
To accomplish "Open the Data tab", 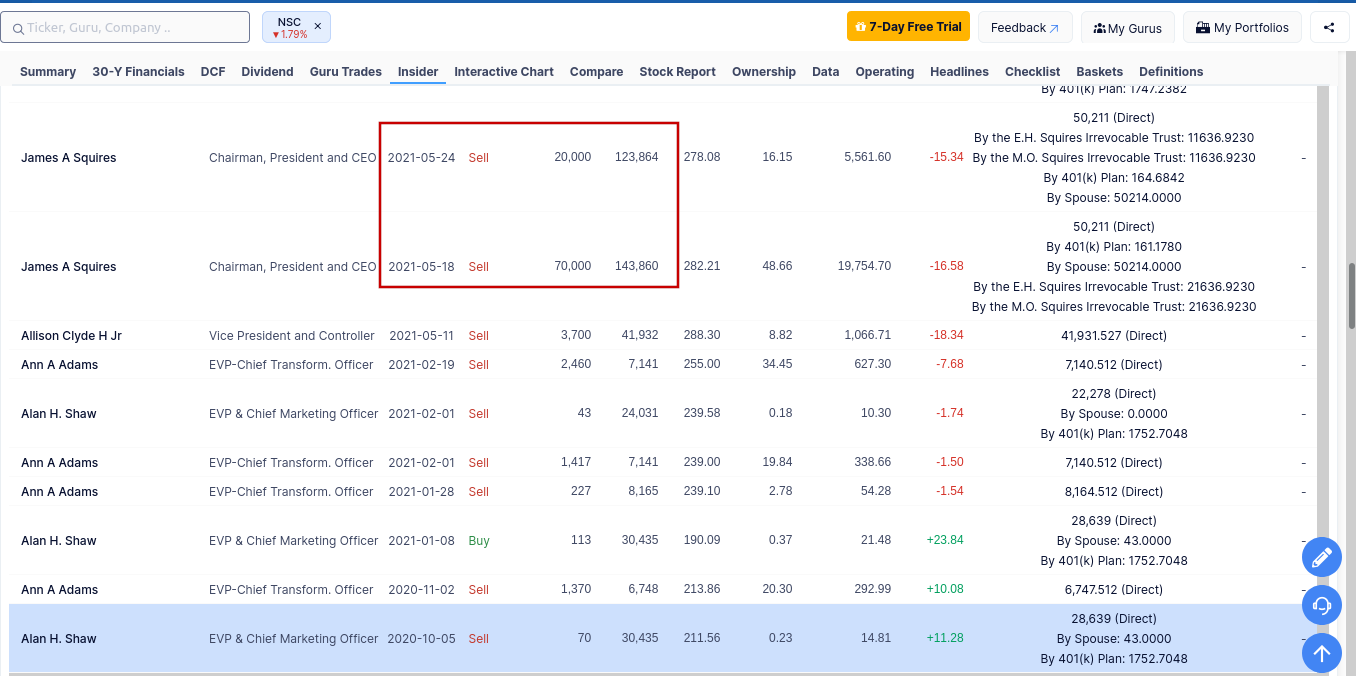I will pos(826,72).
